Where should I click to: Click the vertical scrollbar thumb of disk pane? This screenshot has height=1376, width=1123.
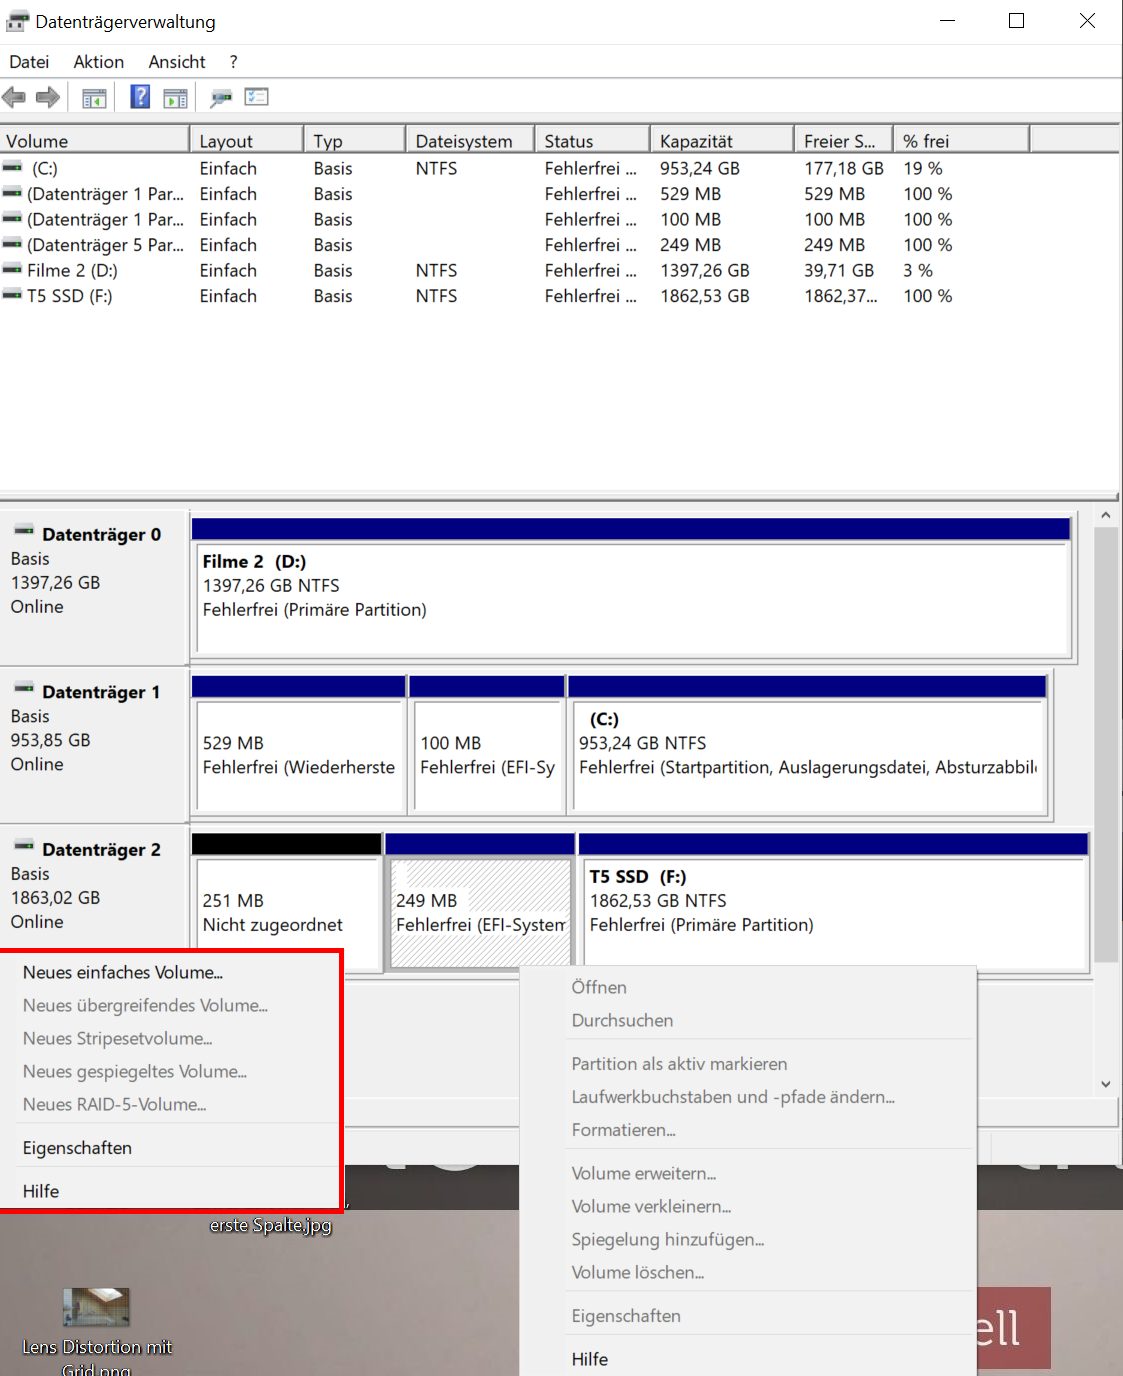pyautogui.click(x=1105, y=745)
